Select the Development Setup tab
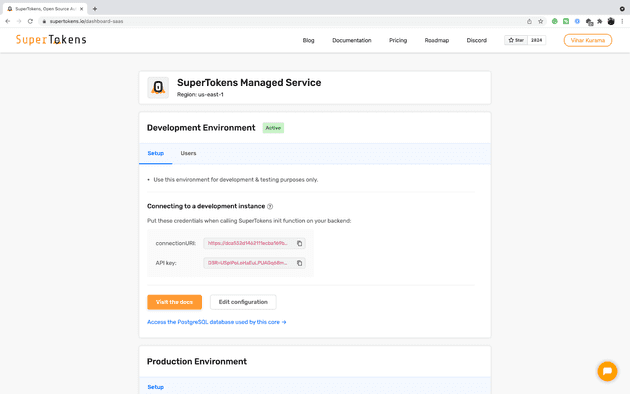Image resolution: width=630 pixels, height=394 pixels. [x=155, y=153]
